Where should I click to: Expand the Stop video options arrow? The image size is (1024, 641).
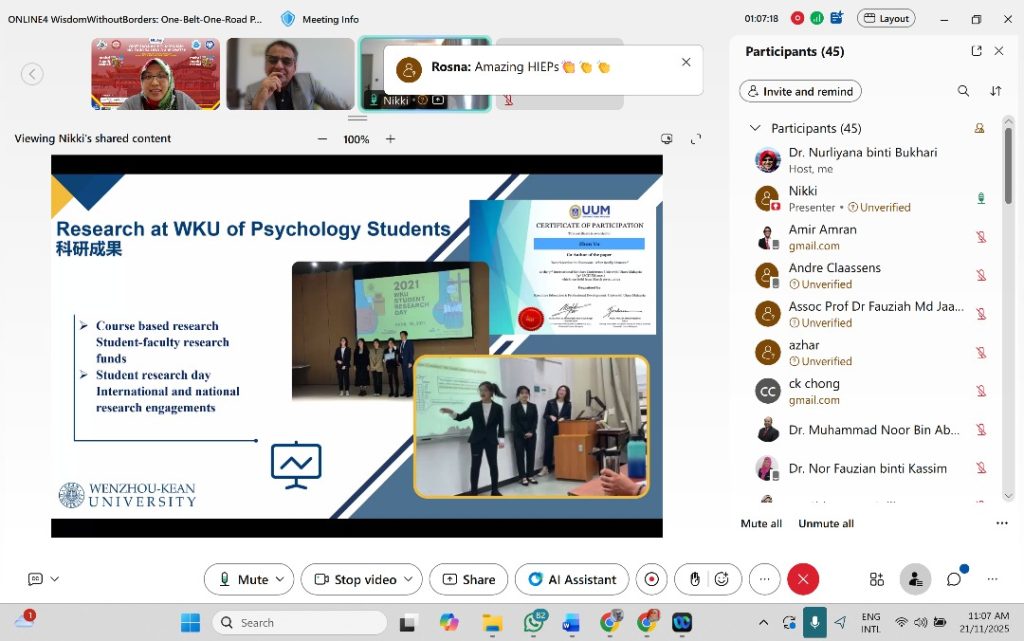(408, 579)
